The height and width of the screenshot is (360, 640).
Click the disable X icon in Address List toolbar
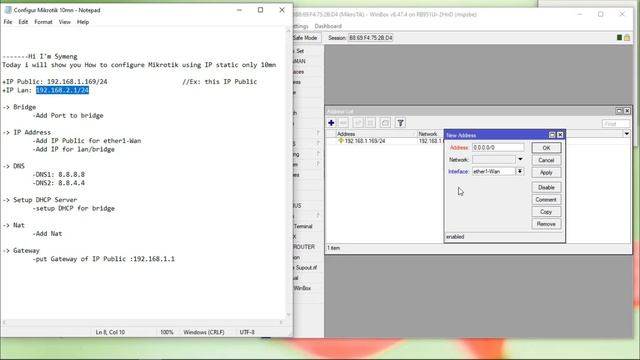[x=370, y=123]
